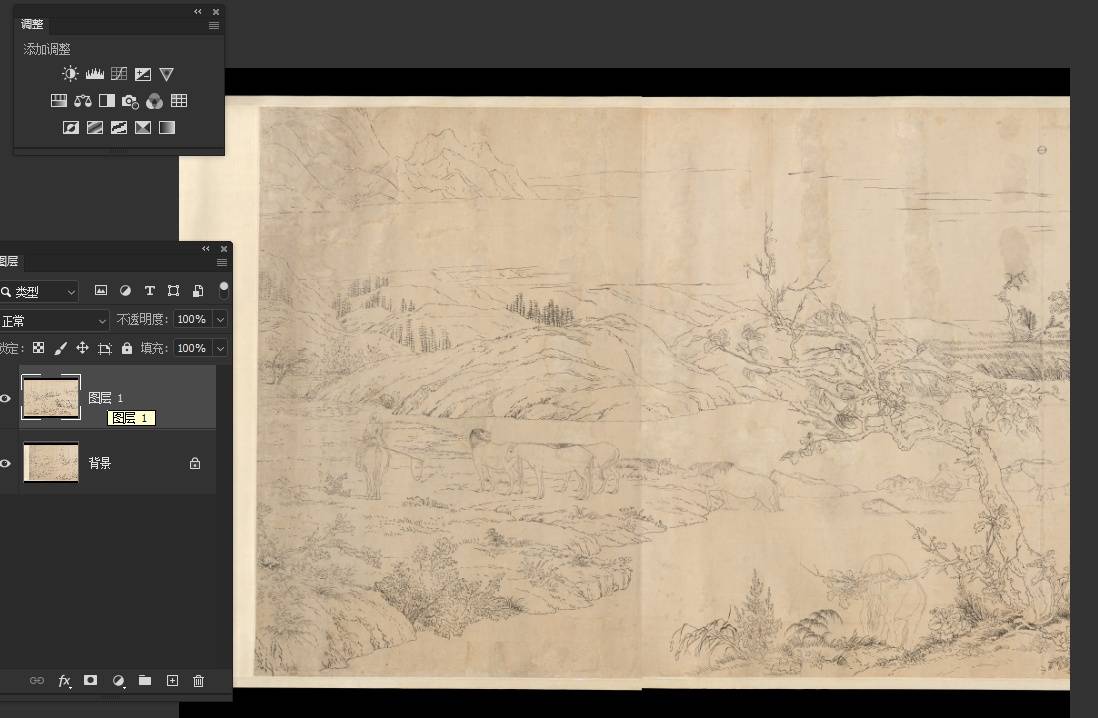Hide the 图层 1 layer
Screen dimensions: 1098x718
(x=5, y=398)
